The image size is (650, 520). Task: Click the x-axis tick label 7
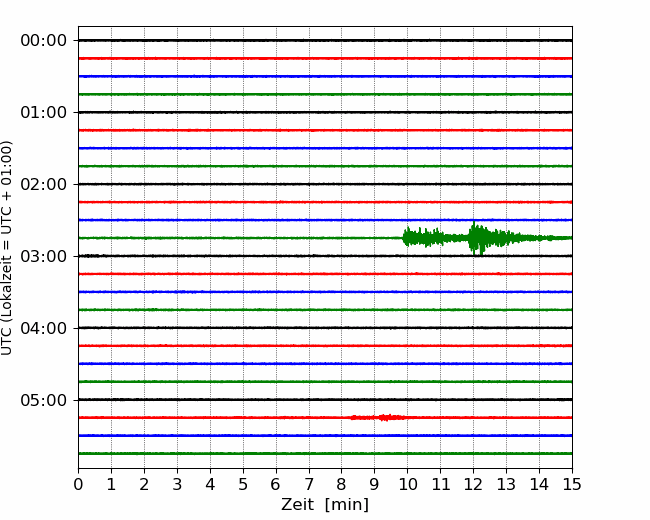pyautogui.click(x=309, y=484)
